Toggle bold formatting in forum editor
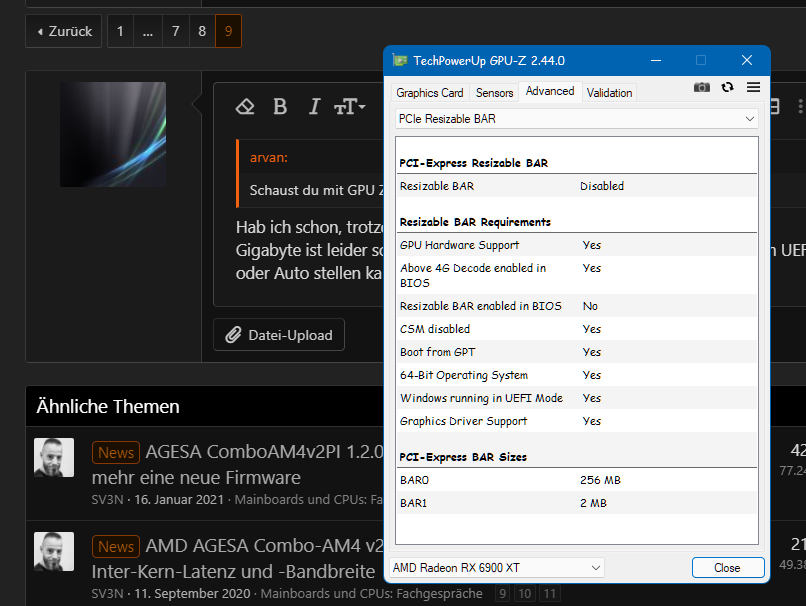Image resolution: width=806 pixels, height=606 pixels. coord(280,107)
